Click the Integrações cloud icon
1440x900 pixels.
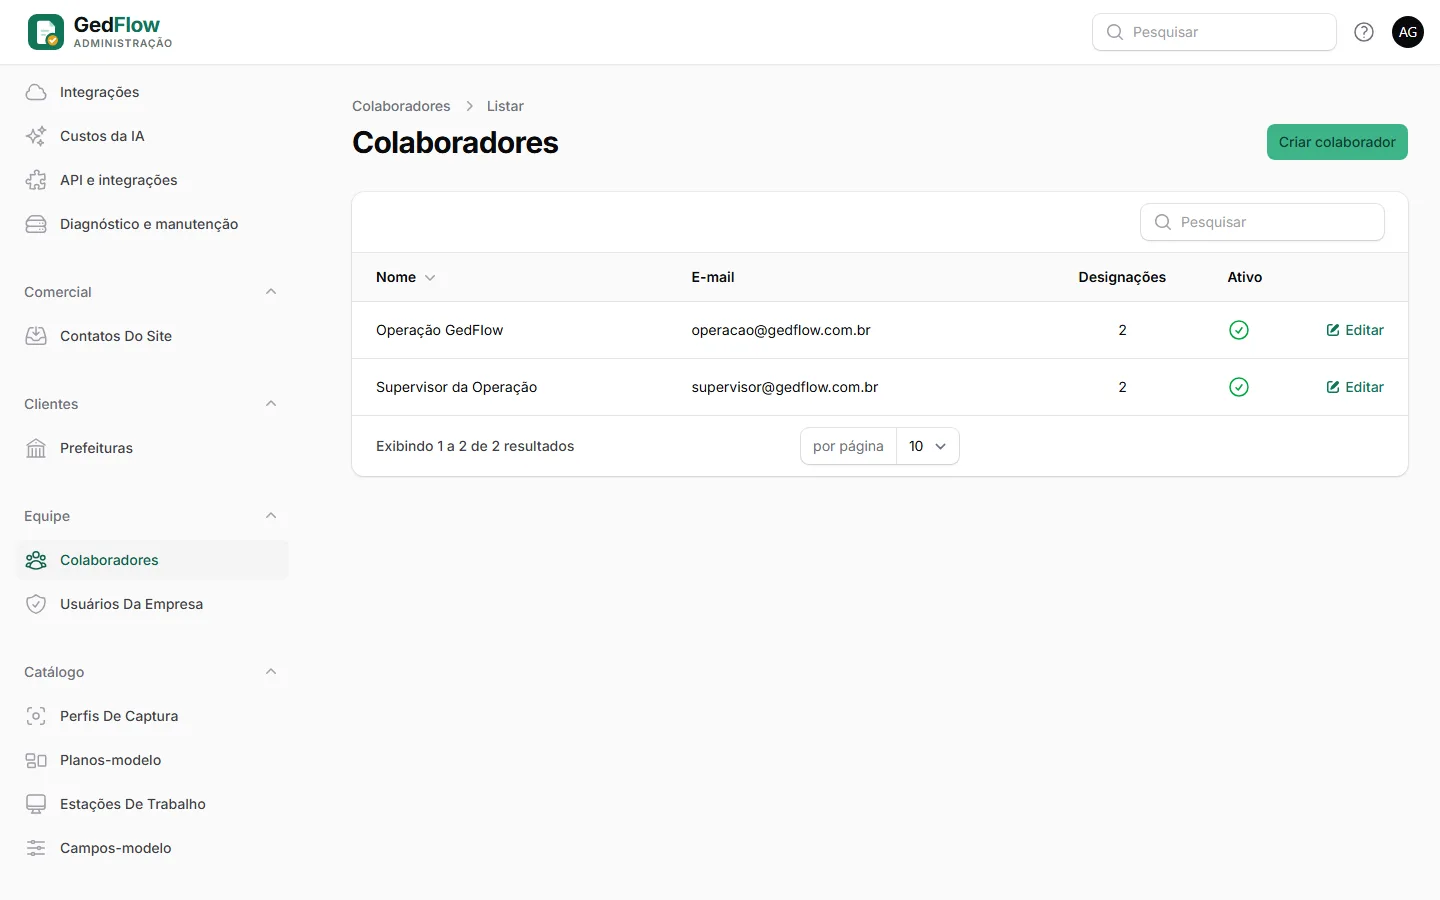pyautogui.click(x=36, y=92)
